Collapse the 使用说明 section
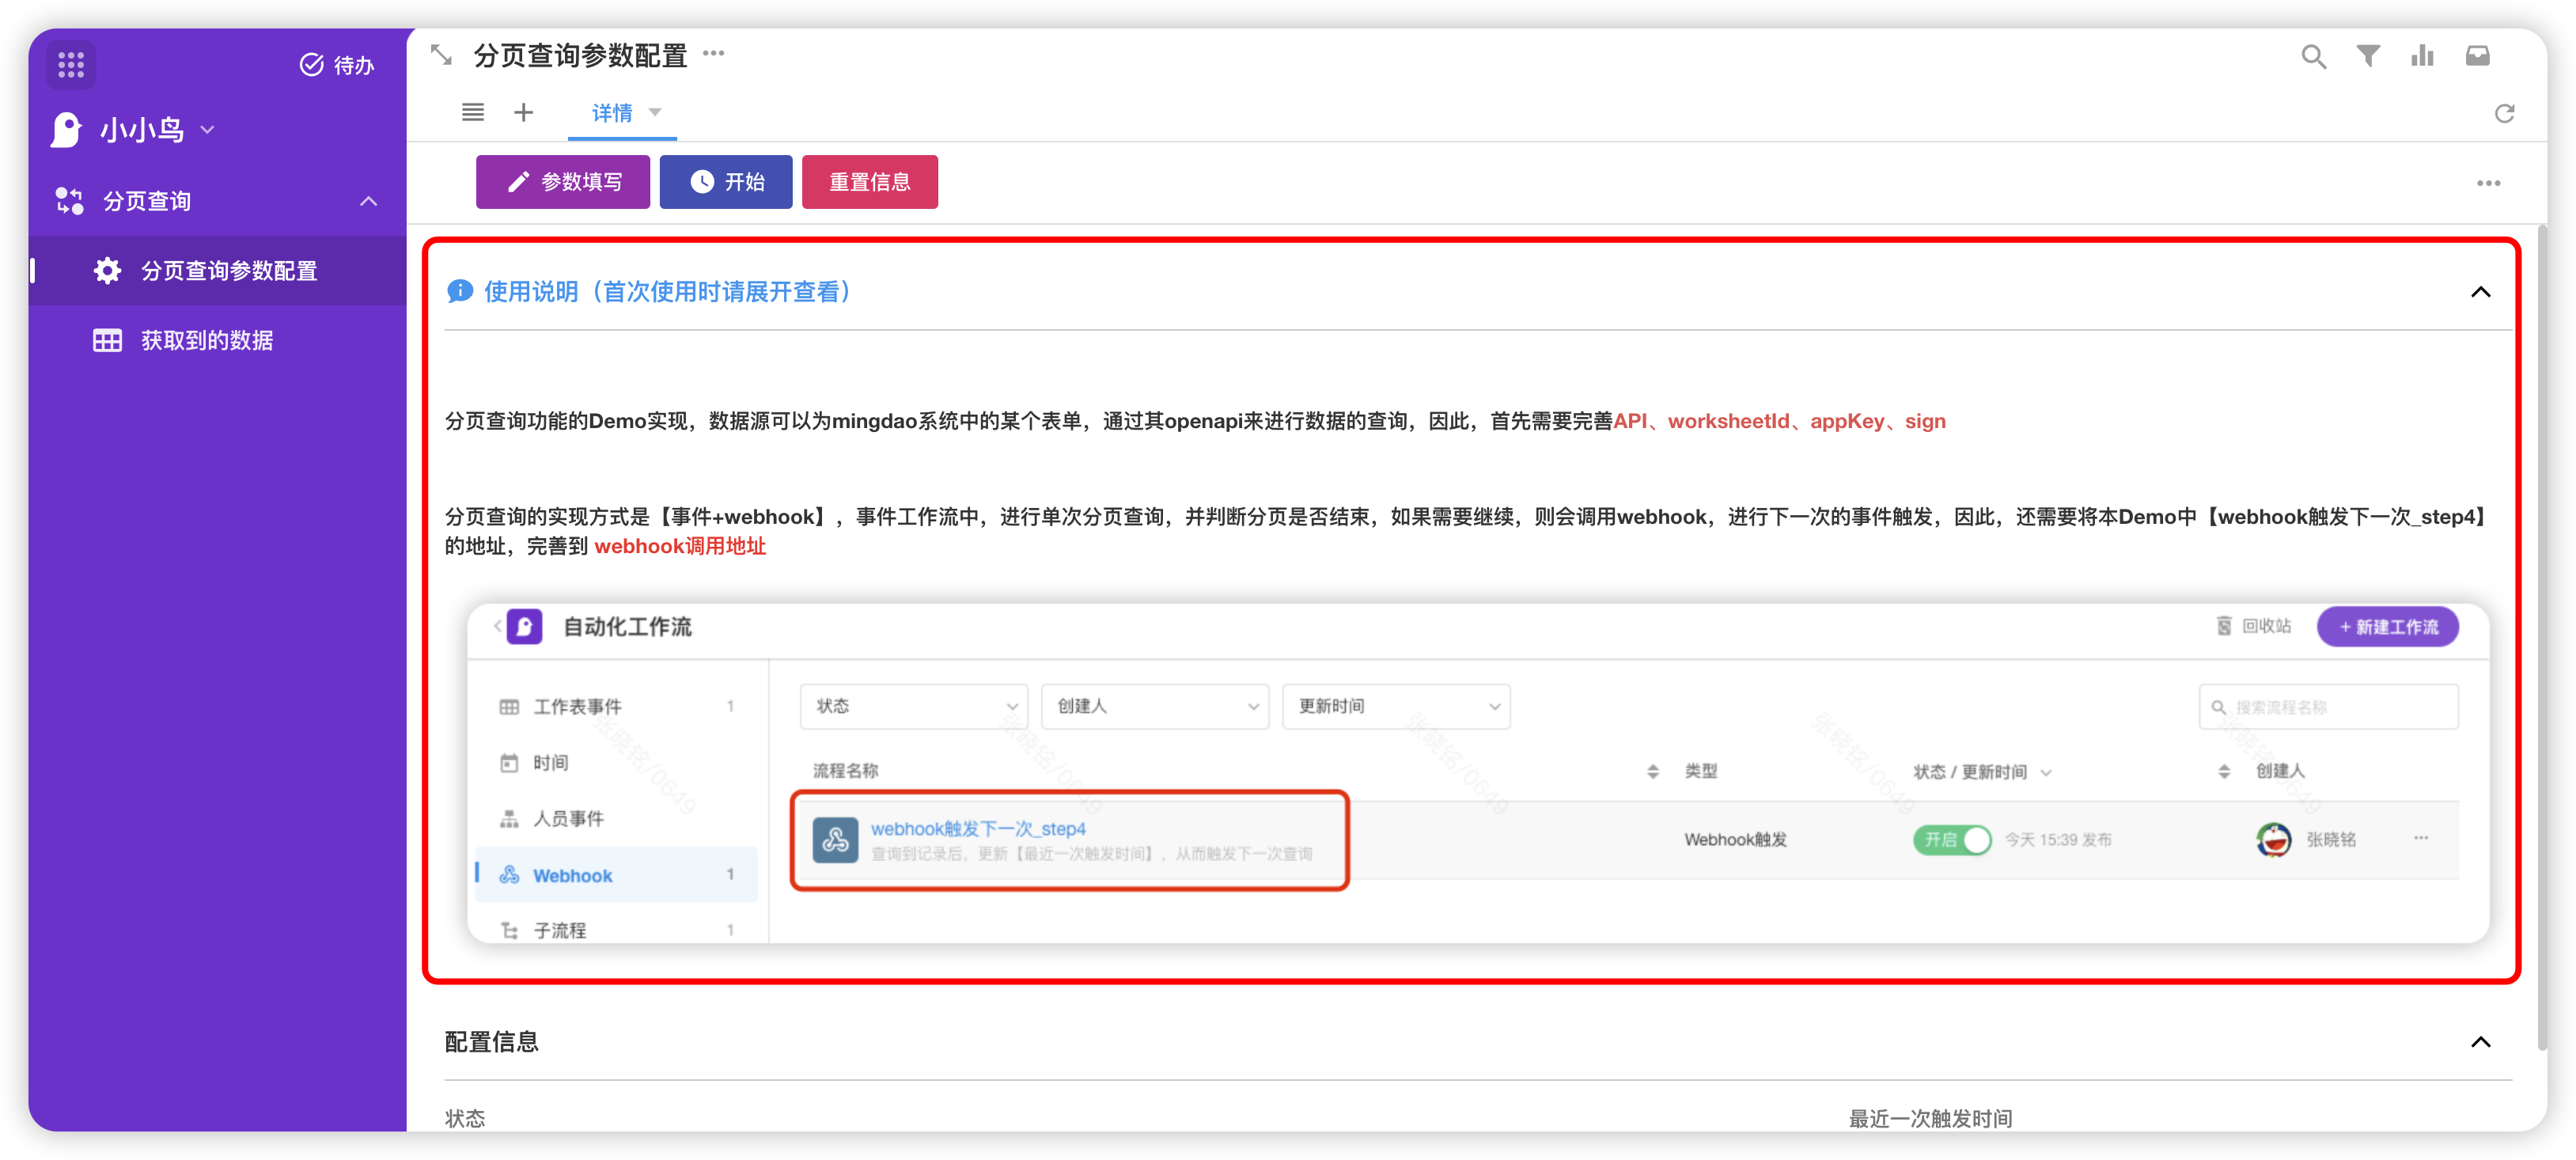Screen dimensions: 2576x1160 (2480, 292)
